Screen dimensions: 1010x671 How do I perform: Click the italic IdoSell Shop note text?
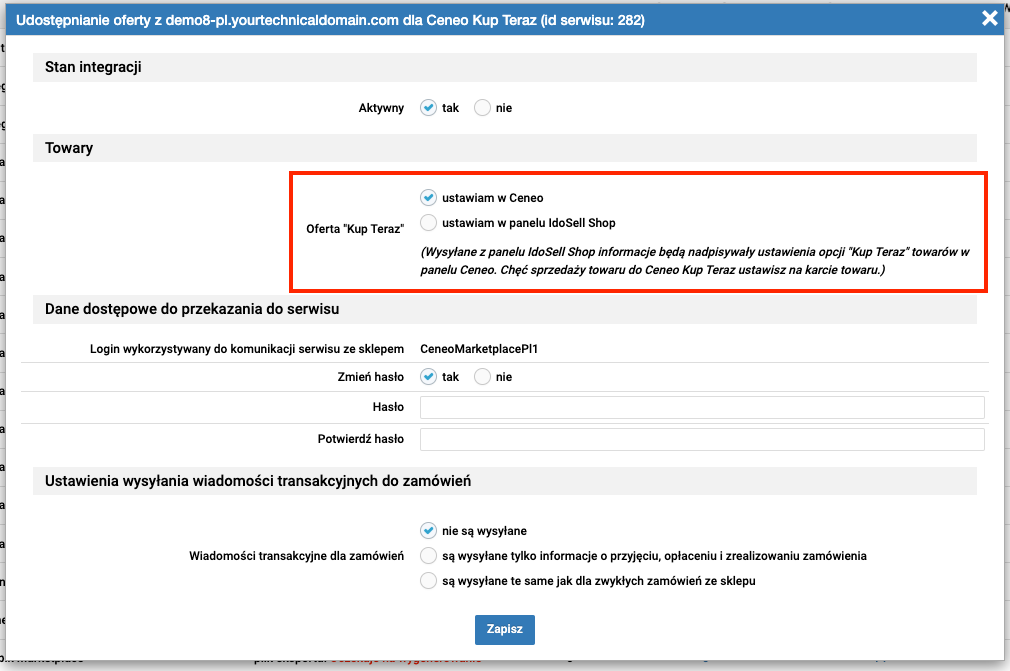click(x=695, y=261)
